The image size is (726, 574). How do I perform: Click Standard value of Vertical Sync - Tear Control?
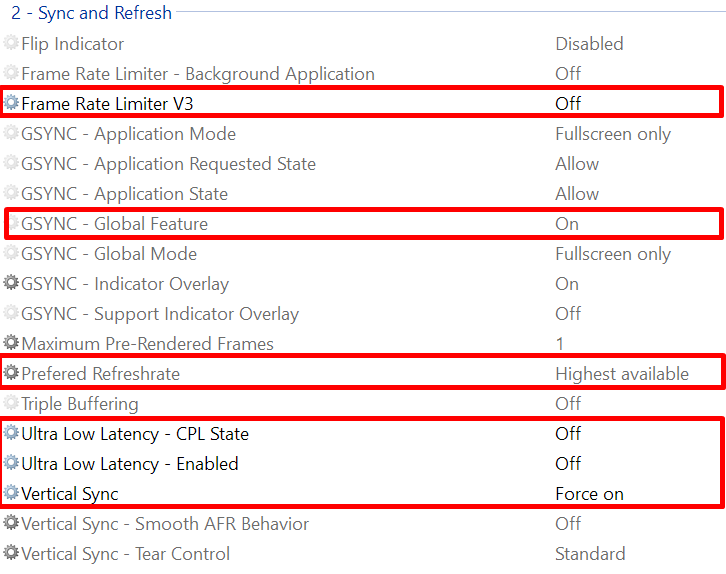coord(590,554)
